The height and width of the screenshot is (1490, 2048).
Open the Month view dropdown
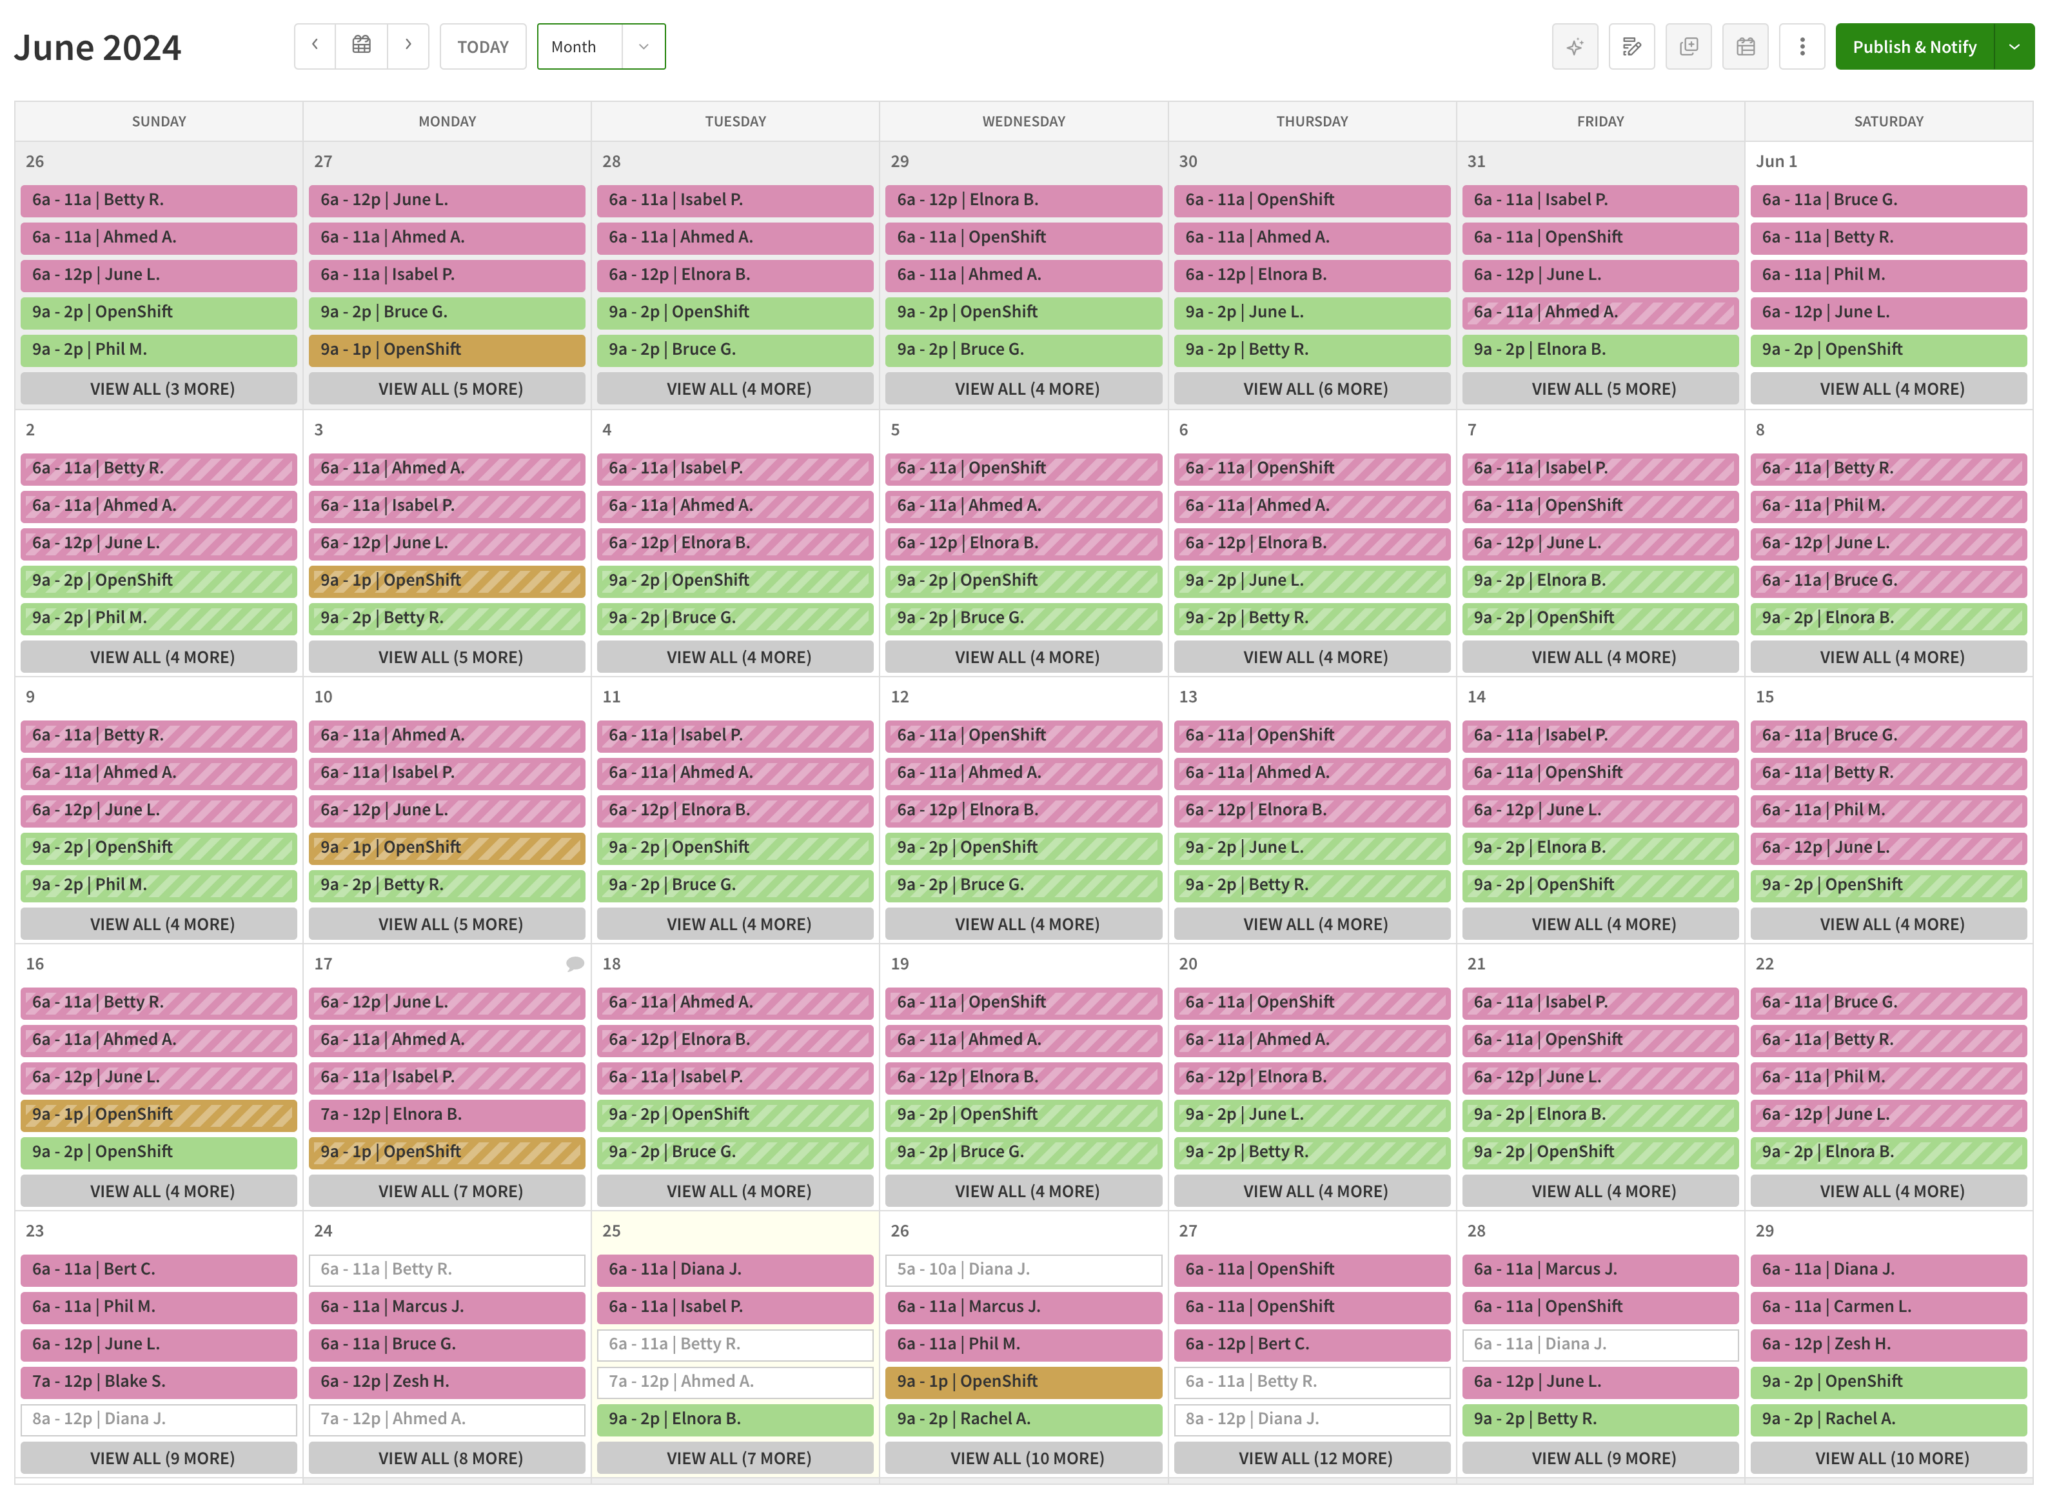click(600, 46)
